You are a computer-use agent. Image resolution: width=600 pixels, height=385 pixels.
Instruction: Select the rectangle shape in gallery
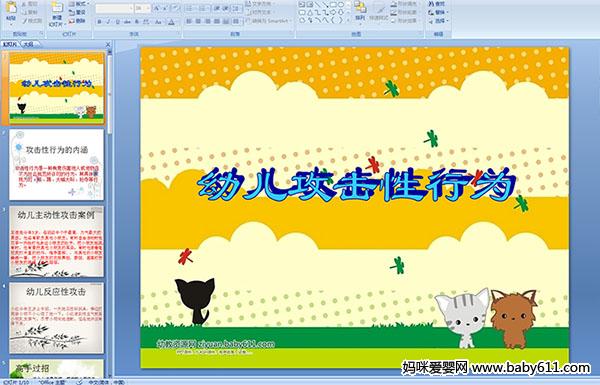click(334, 5)
